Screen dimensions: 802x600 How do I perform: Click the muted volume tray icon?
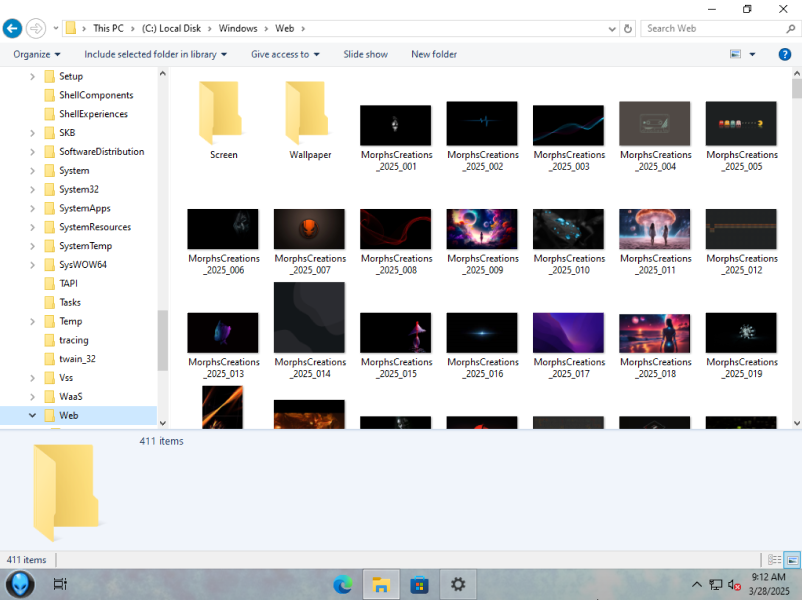pyautogui.click(x=734, y=584)
